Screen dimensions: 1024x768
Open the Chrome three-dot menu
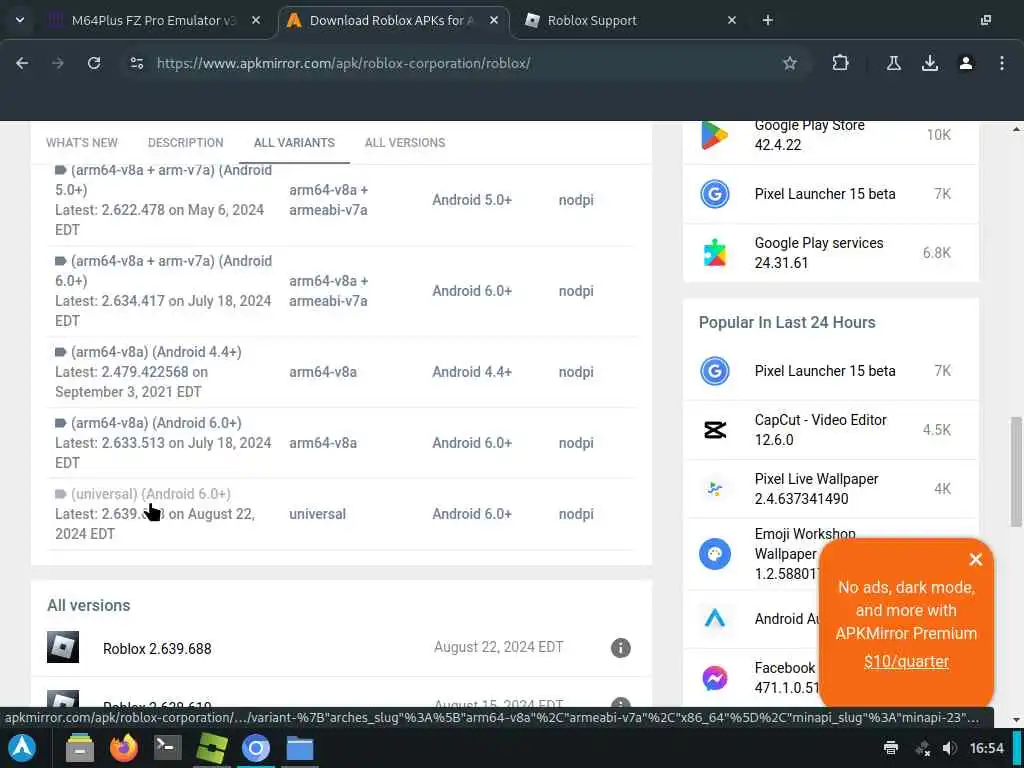click(1002, 63)
